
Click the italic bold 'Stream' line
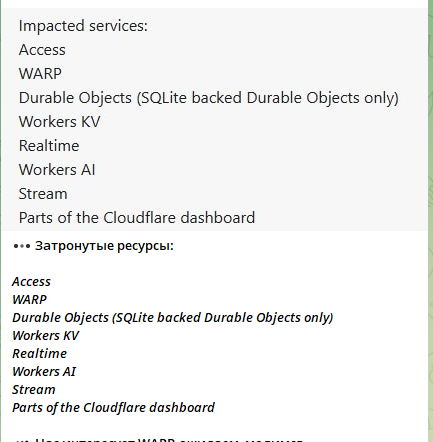34,390
